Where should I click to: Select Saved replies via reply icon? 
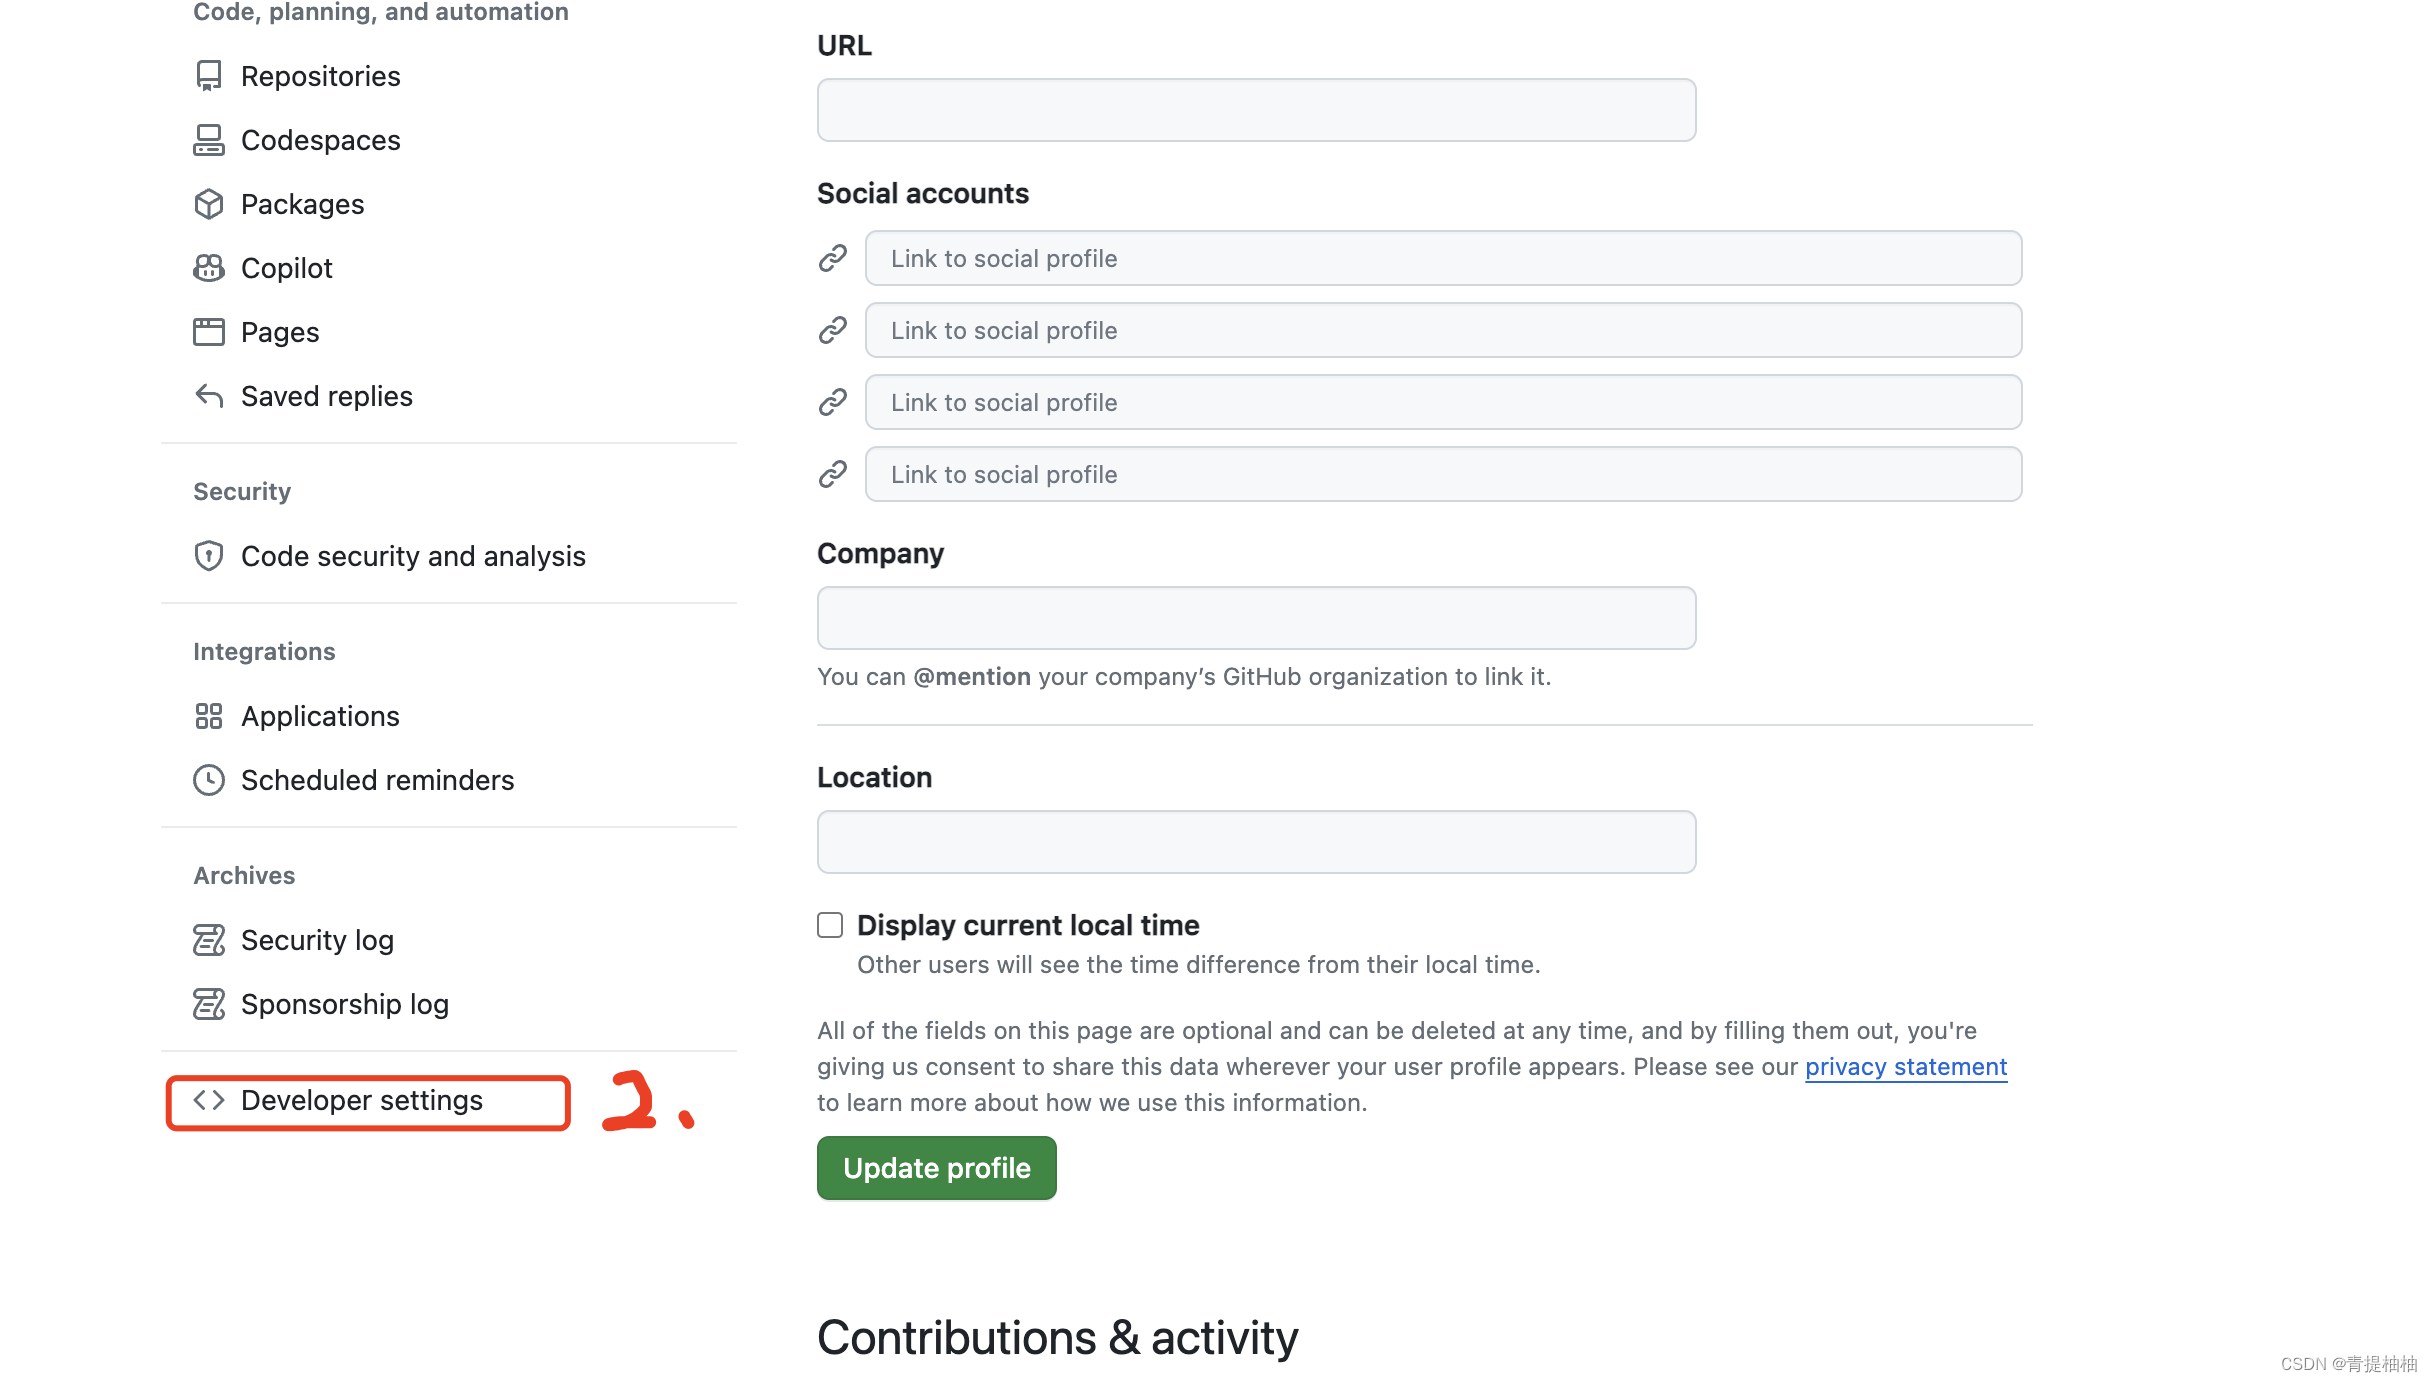point(208,396)
